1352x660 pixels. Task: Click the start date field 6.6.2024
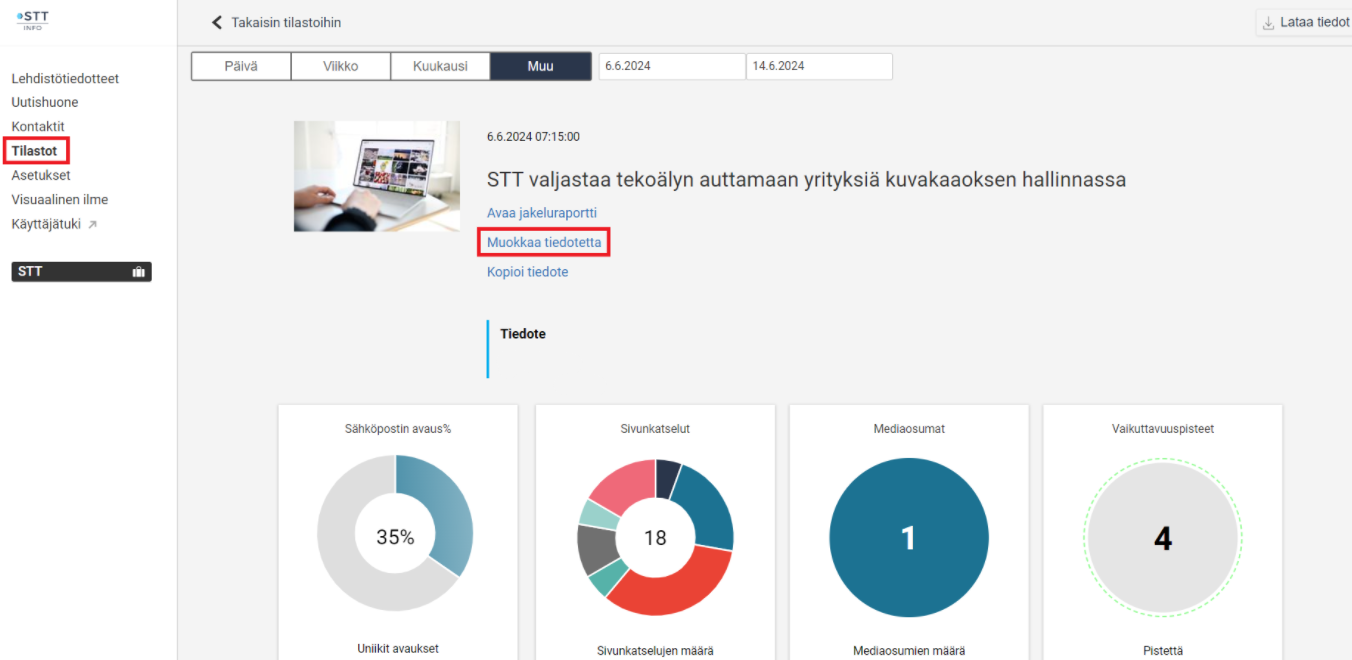[x=672, y=66]
